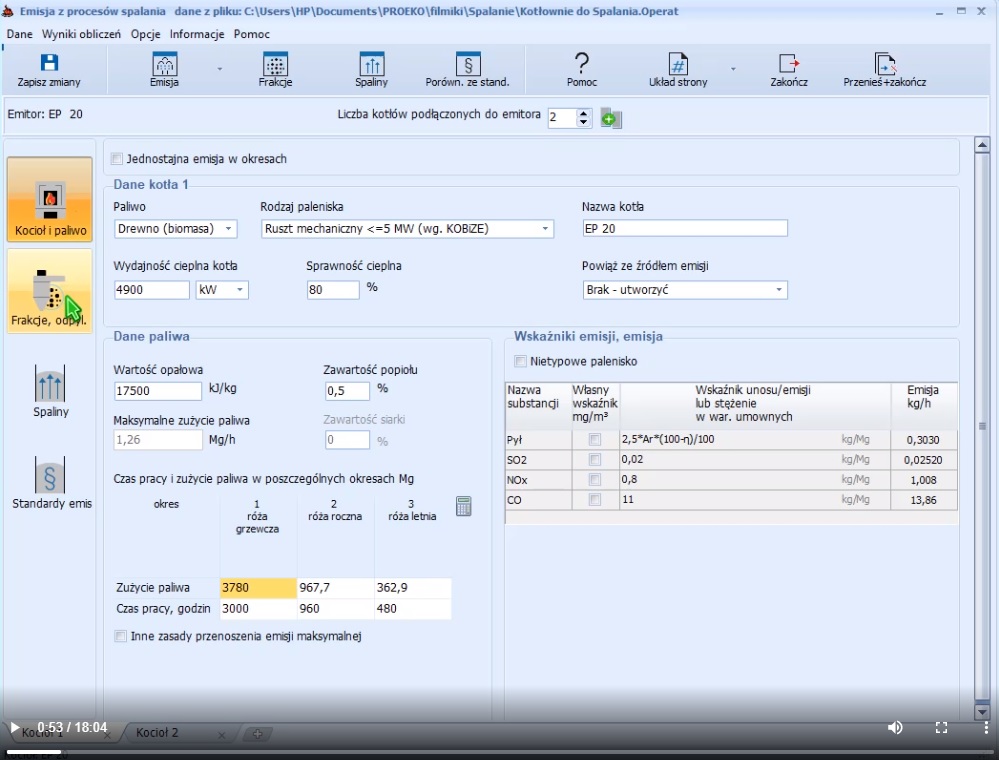Open the kW unit dropdown
Image resolution: width=999 pixels, height=760 pixels.
pyautogui.click(x=222, y=290)
